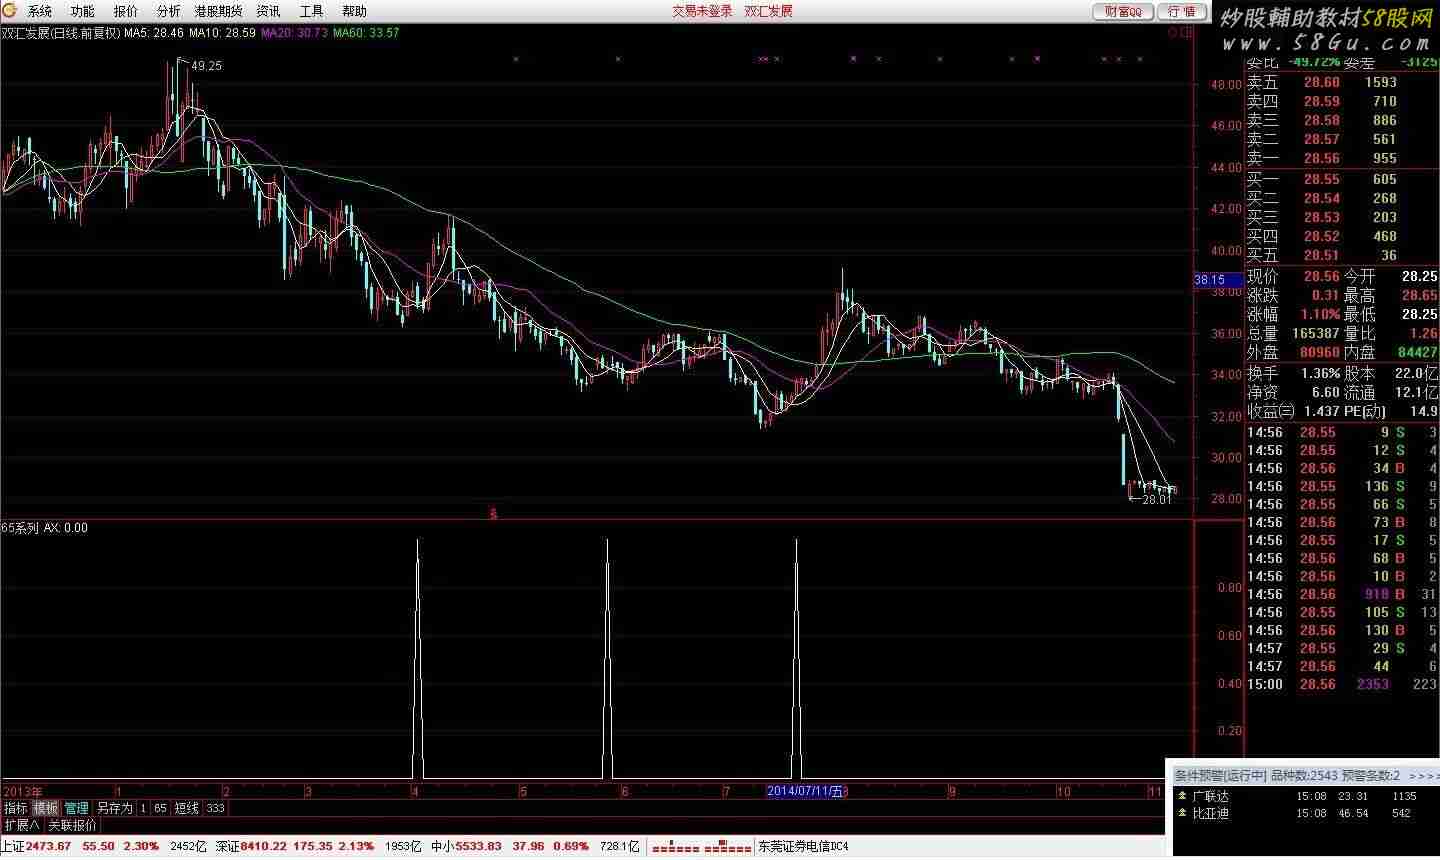Image resolution: width=1440 pixels, height=860 pixels.
Task: Open the 关联报价 tab
Action: pyautogui.click(x=73, y=826)
